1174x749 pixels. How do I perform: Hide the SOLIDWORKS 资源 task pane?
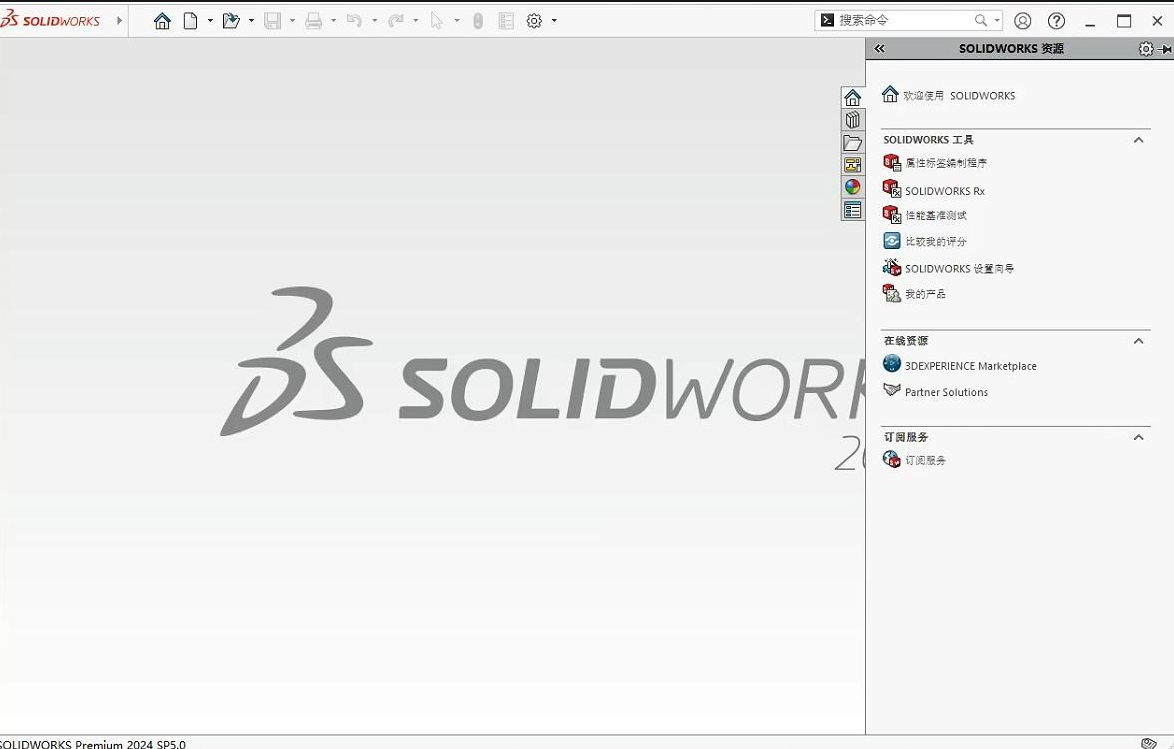point(879,47)
